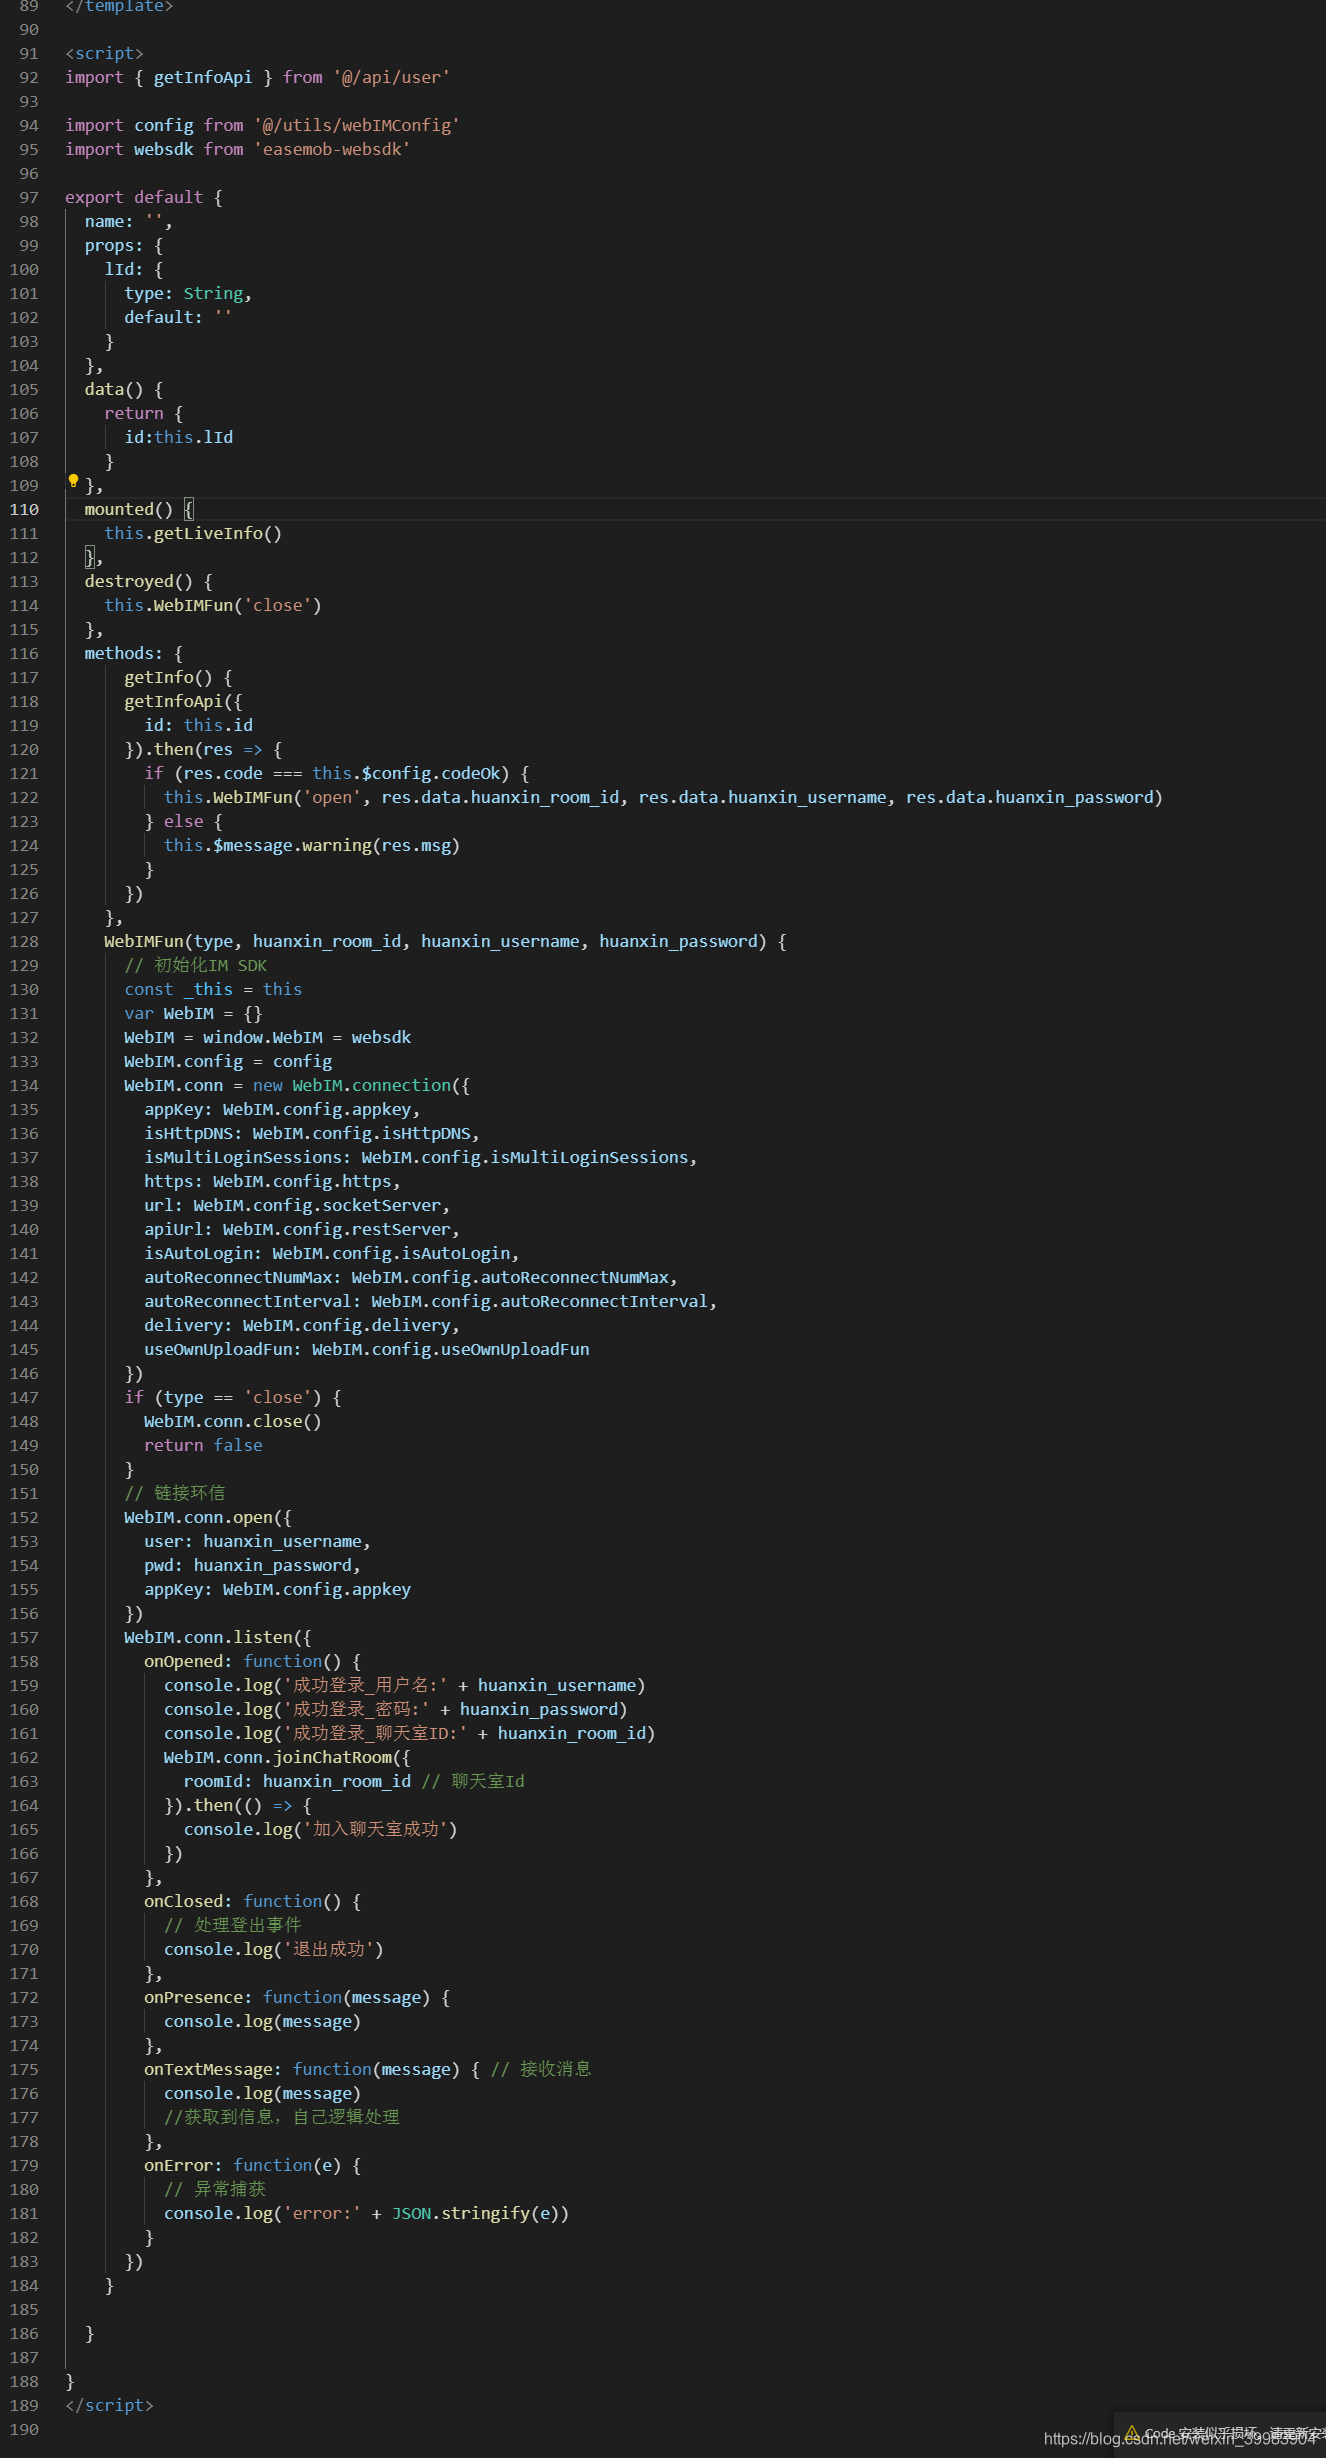Click the '// 接收消息' comment
Screen dimensions: 1326x2458
pos(541,2069)
